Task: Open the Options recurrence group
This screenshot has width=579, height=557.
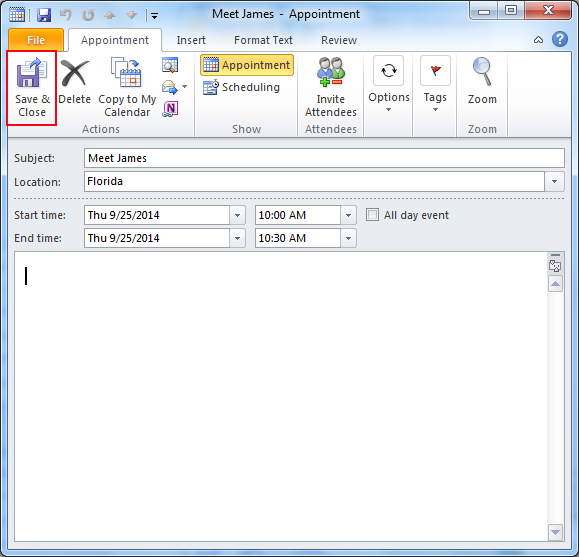Action: pos(389,85)
